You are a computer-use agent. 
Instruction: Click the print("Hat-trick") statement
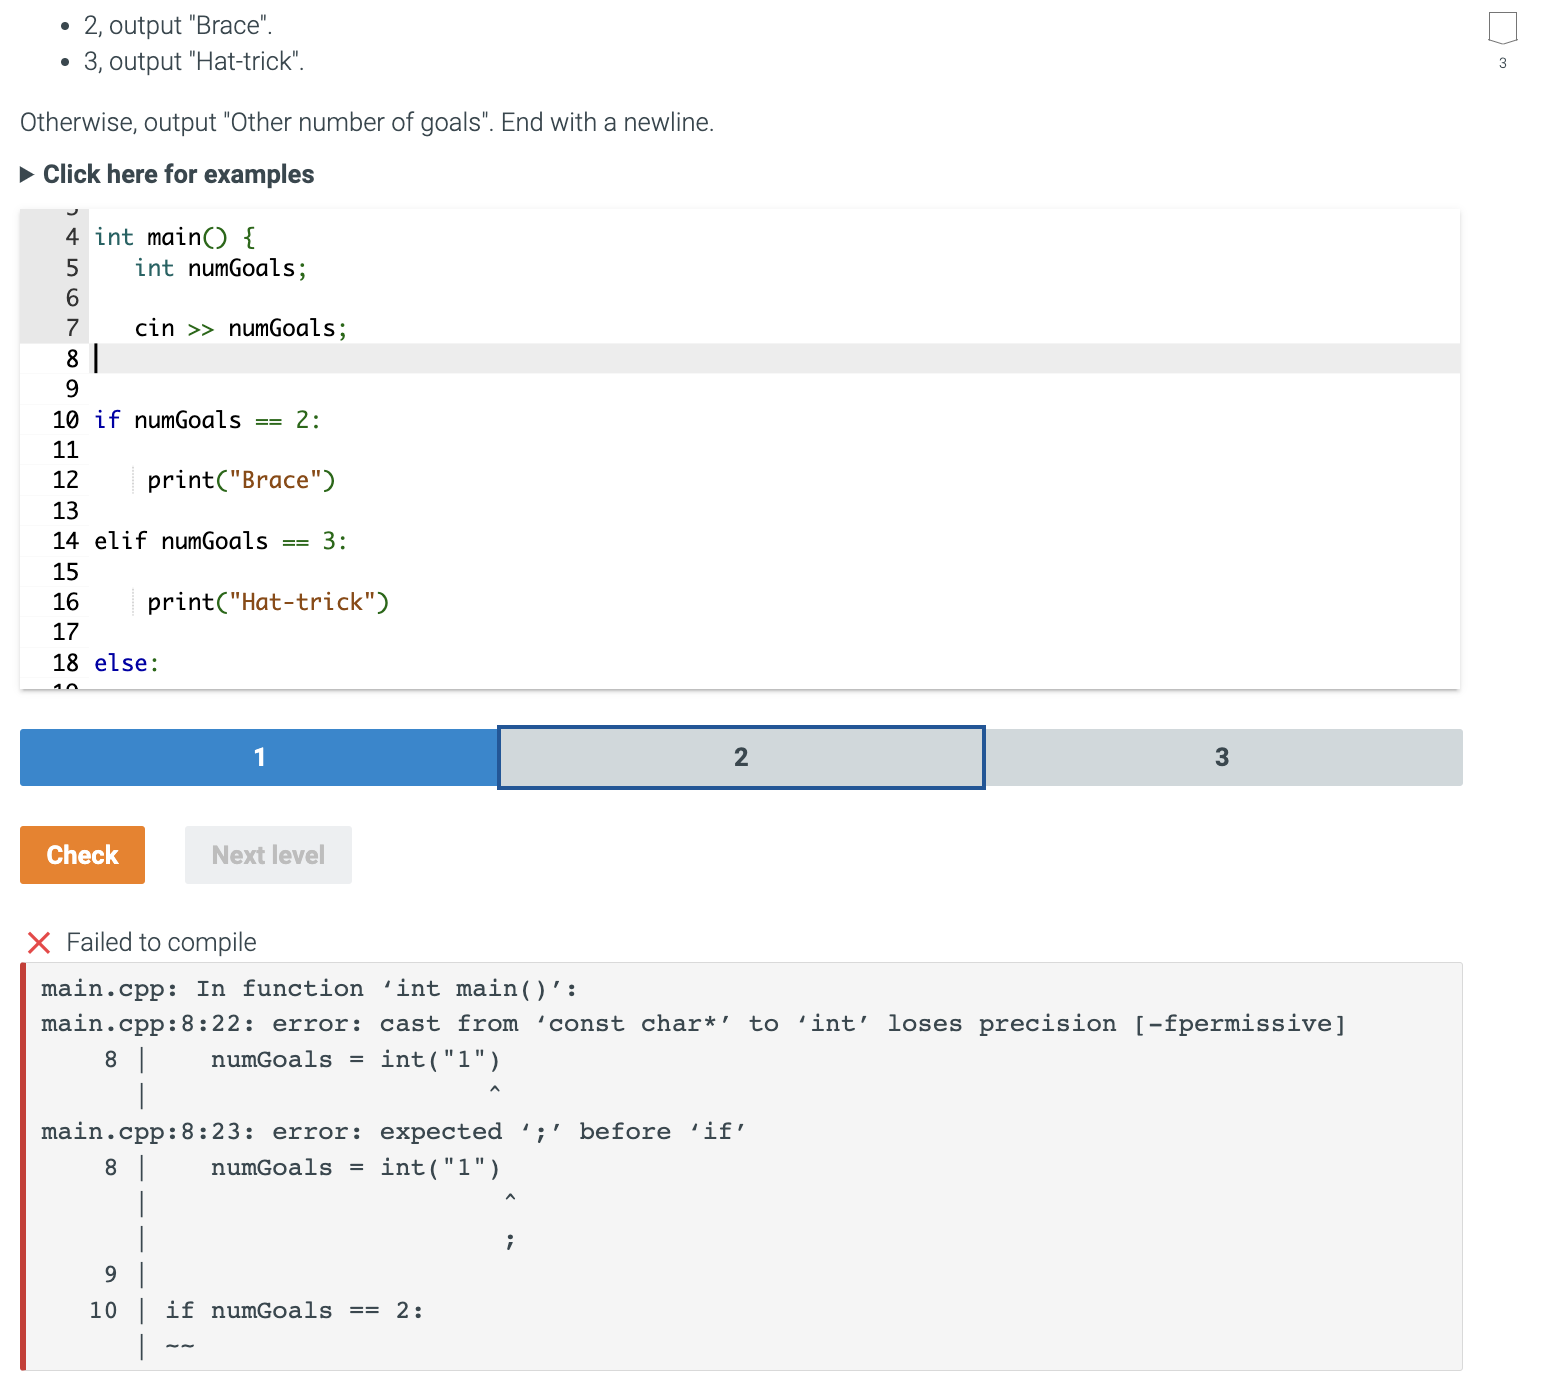[268, 602]
